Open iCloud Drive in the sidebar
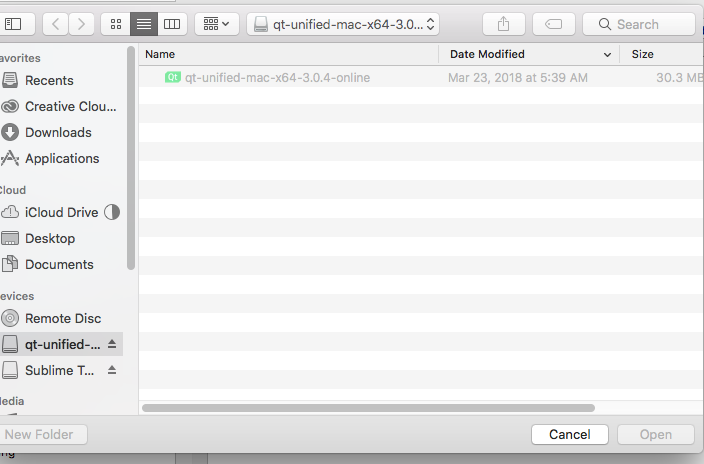 (61, 212)
